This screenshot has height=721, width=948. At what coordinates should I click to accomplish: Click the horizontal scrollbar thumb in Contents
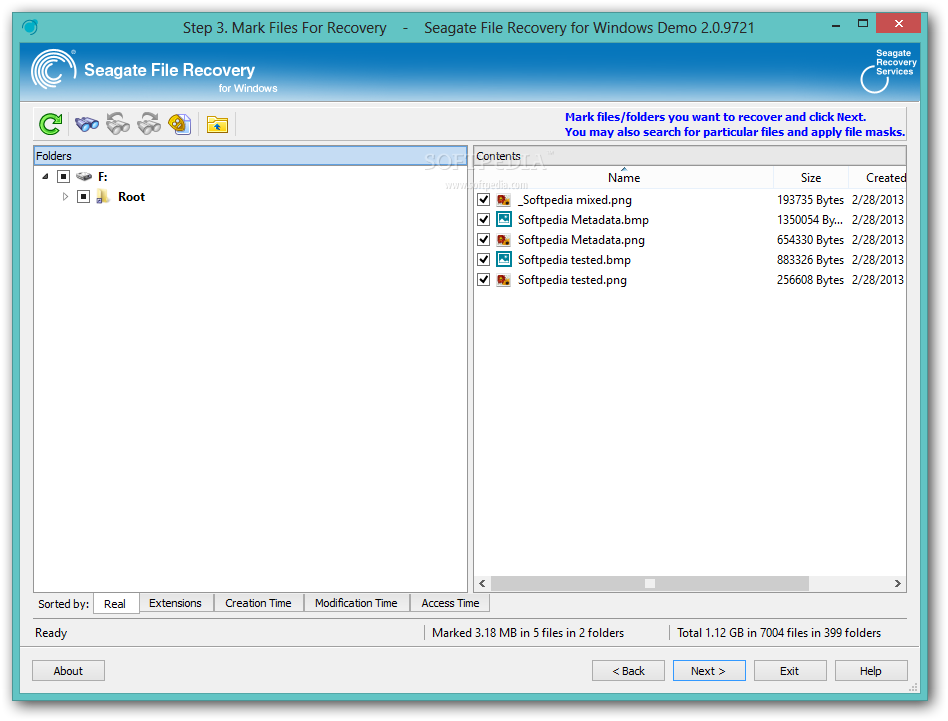pyautogui.click(x=650, y=583)
